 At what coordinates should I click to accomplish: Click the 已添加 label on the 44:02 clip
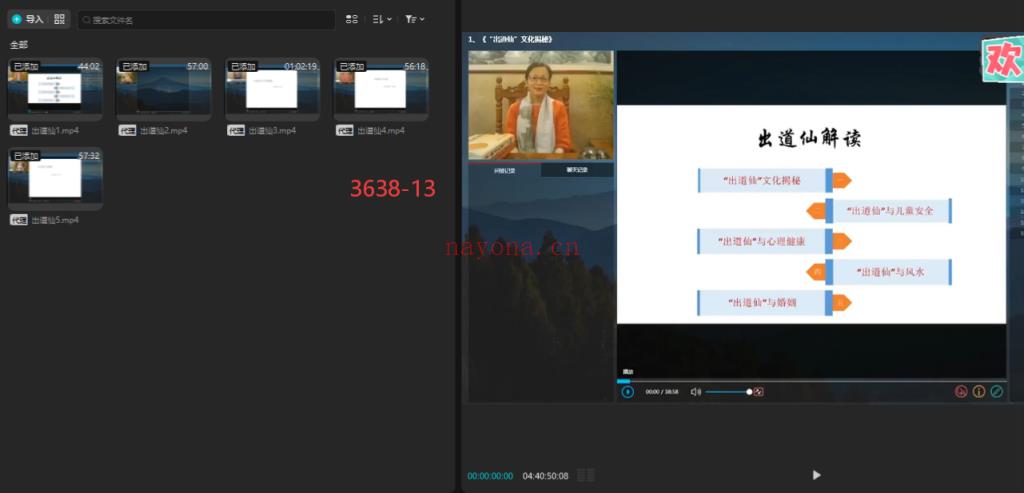(25, 67)
